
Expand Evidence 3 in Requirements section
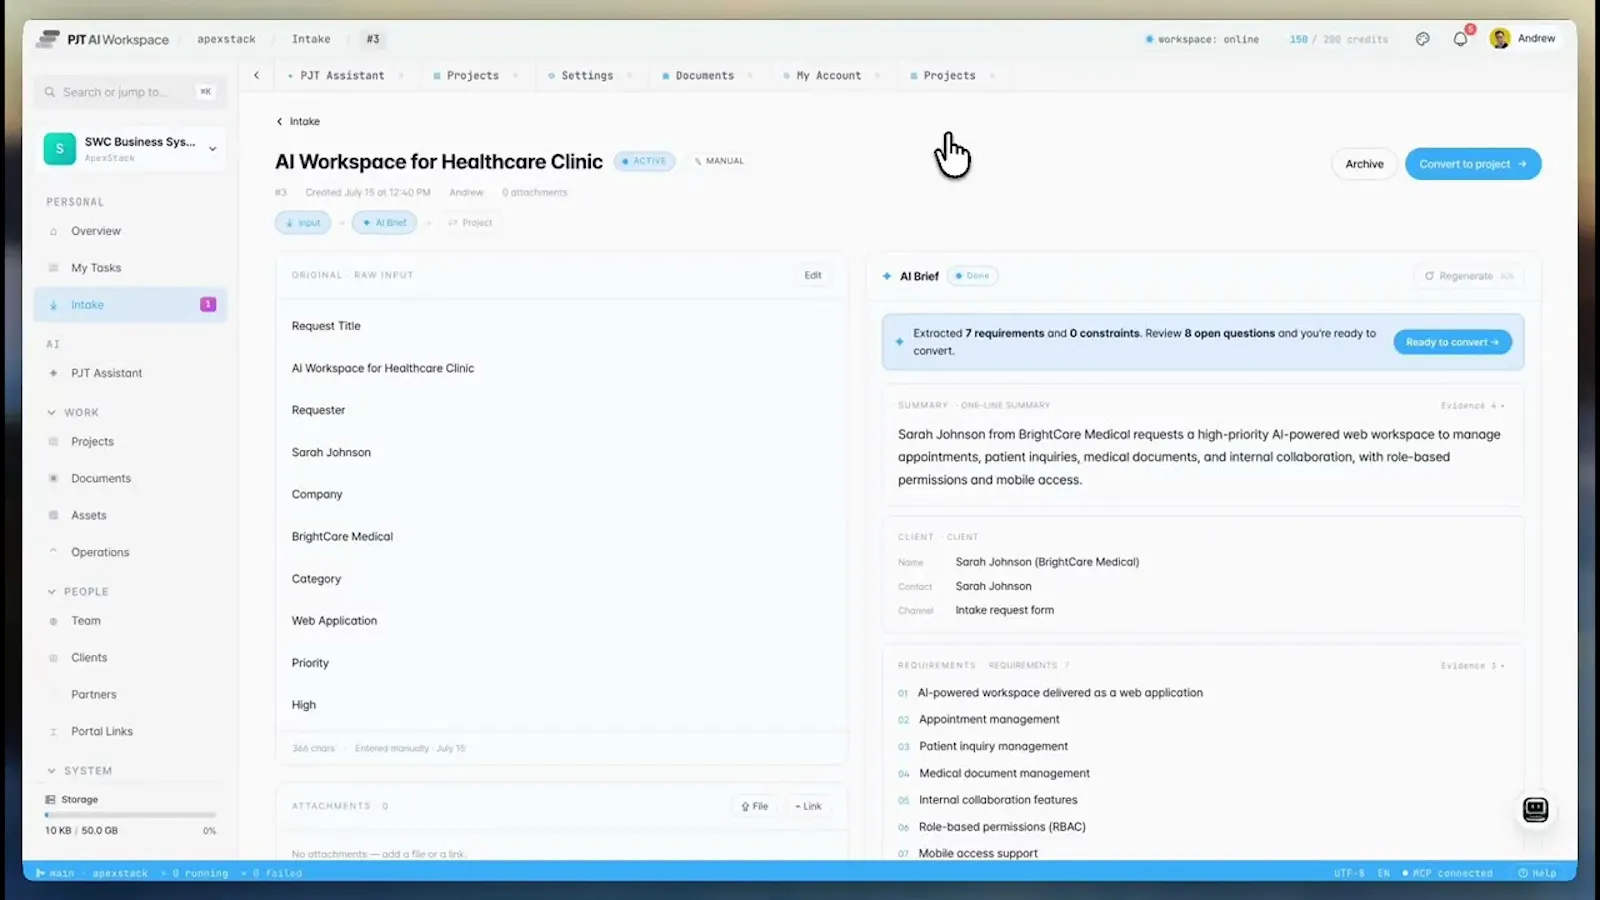[x=1472, y=666]
